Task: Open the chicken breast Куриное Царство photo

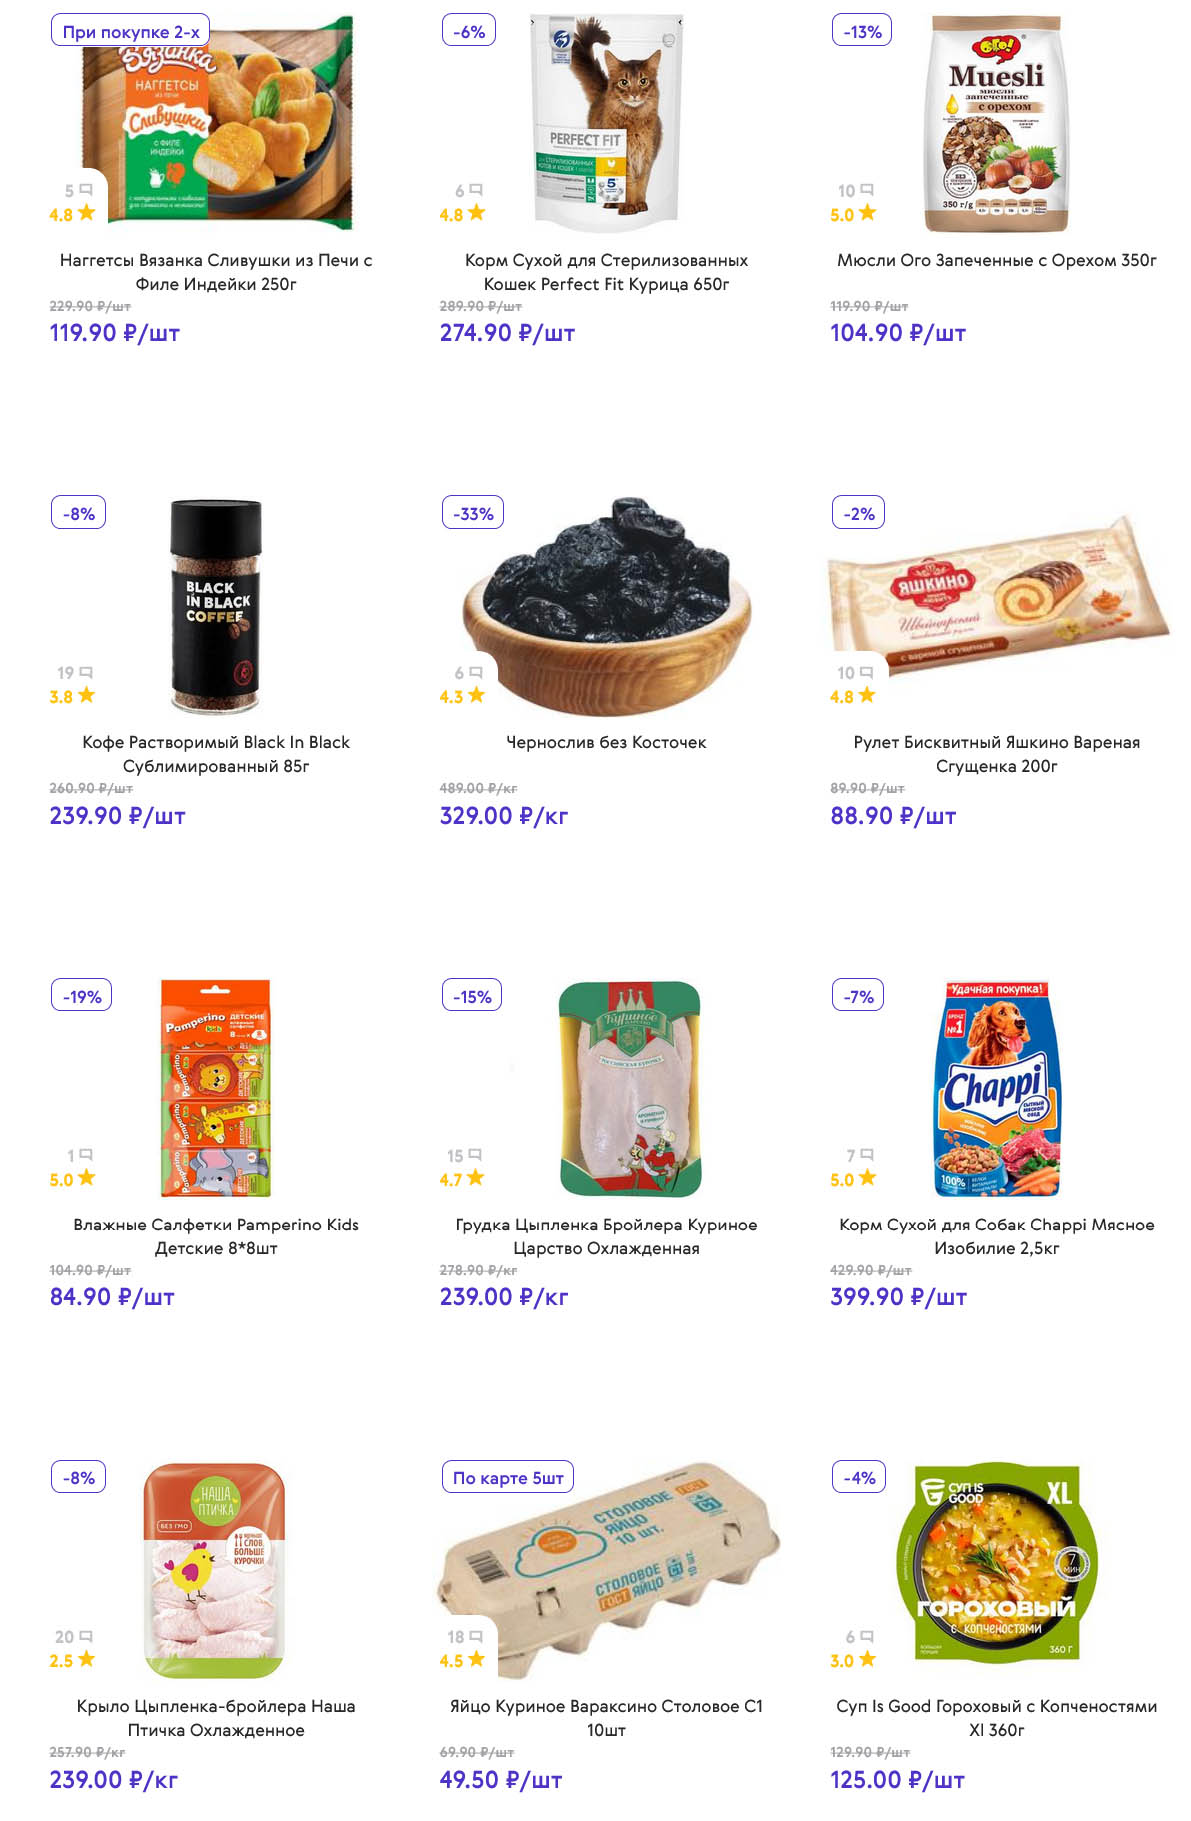Action: (x=630, y=1088)
